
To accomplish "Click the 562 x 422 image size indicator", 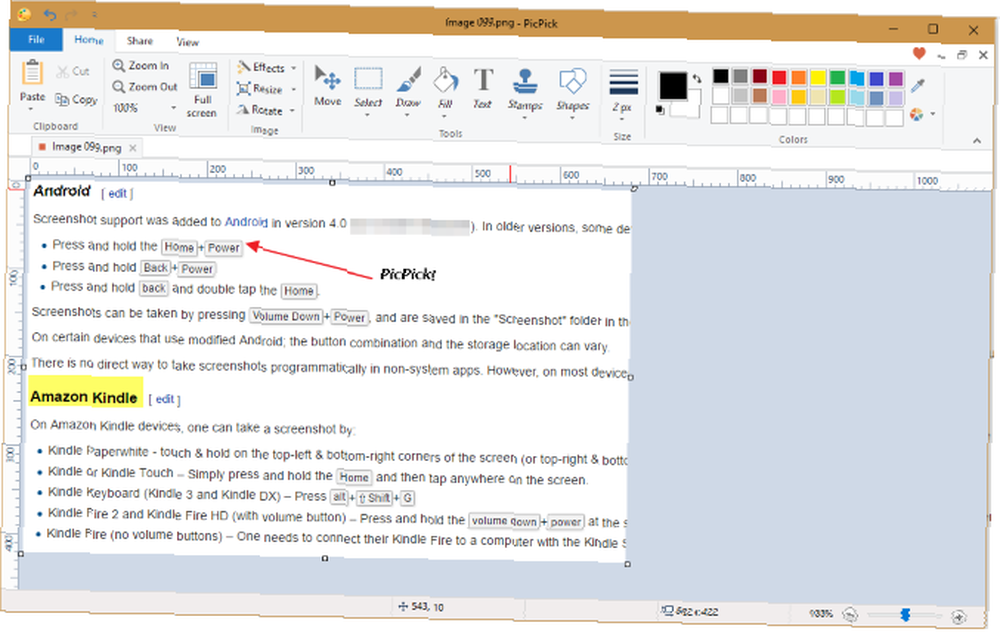I will click(x=690, y=612).
